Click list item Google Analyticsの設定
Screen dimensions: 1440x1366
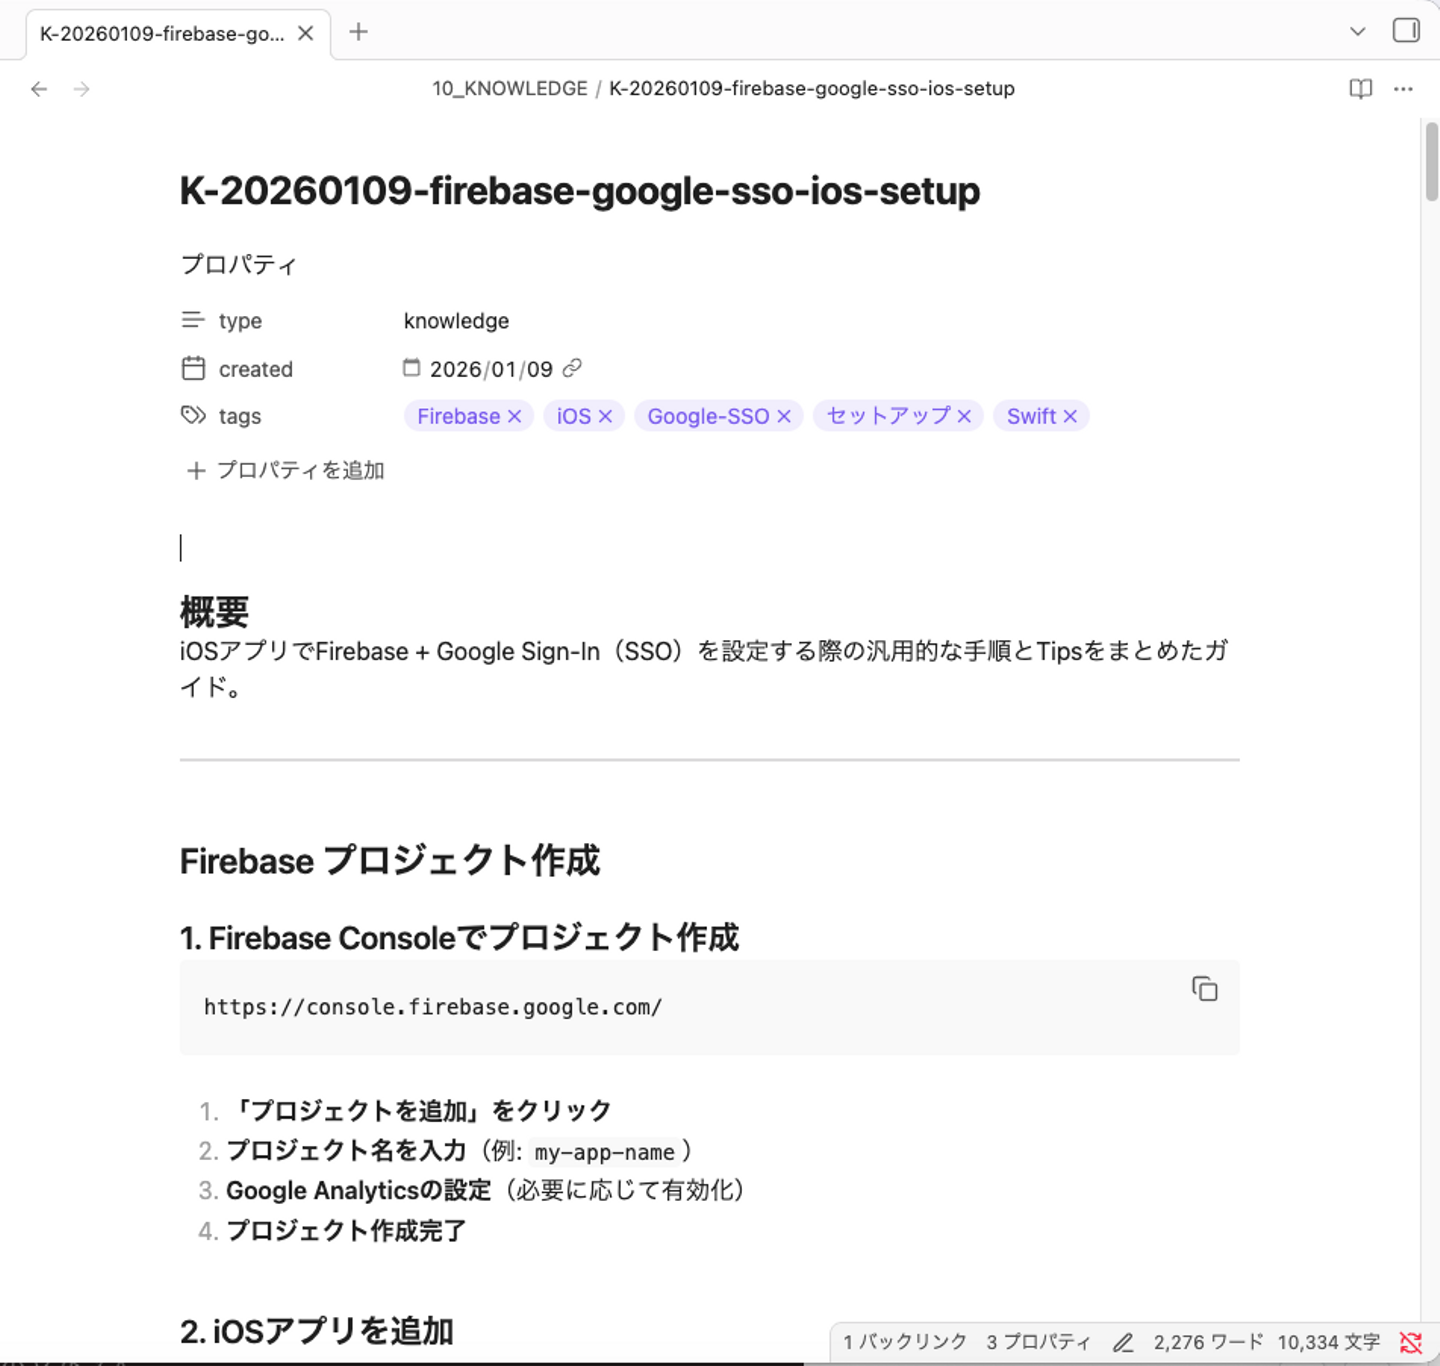[x=359, y=1190]
